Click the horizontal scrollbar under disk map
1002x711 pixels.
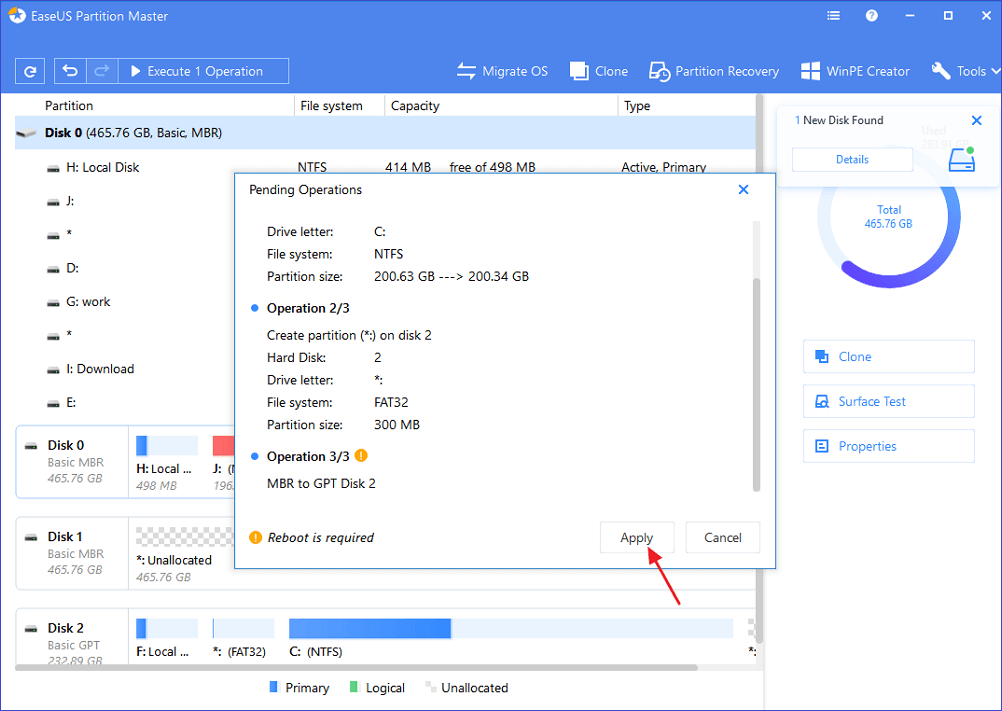pos(356,668)
